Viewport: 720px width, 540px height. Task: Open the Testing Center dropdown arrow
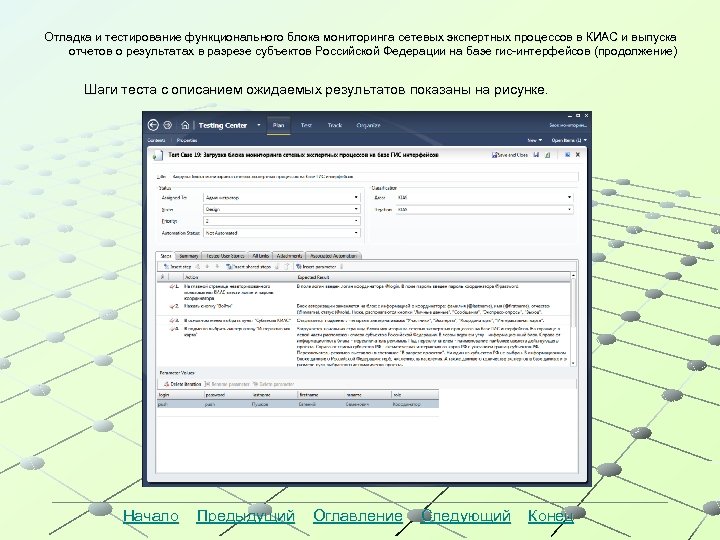click(x=259, y=125)
